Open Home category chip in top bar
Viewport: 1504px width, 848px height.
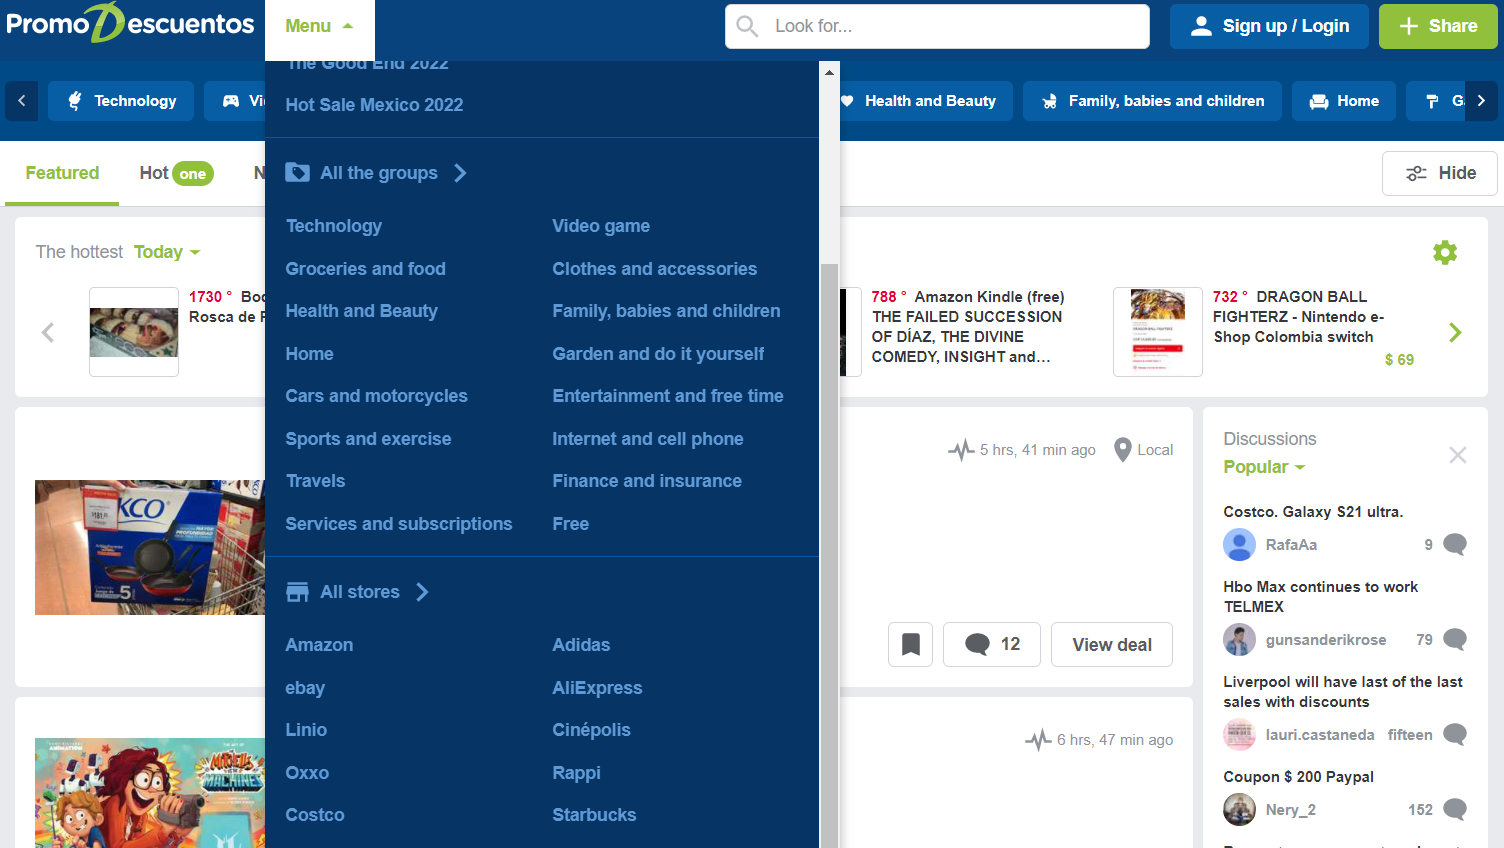coord(1344,101)
